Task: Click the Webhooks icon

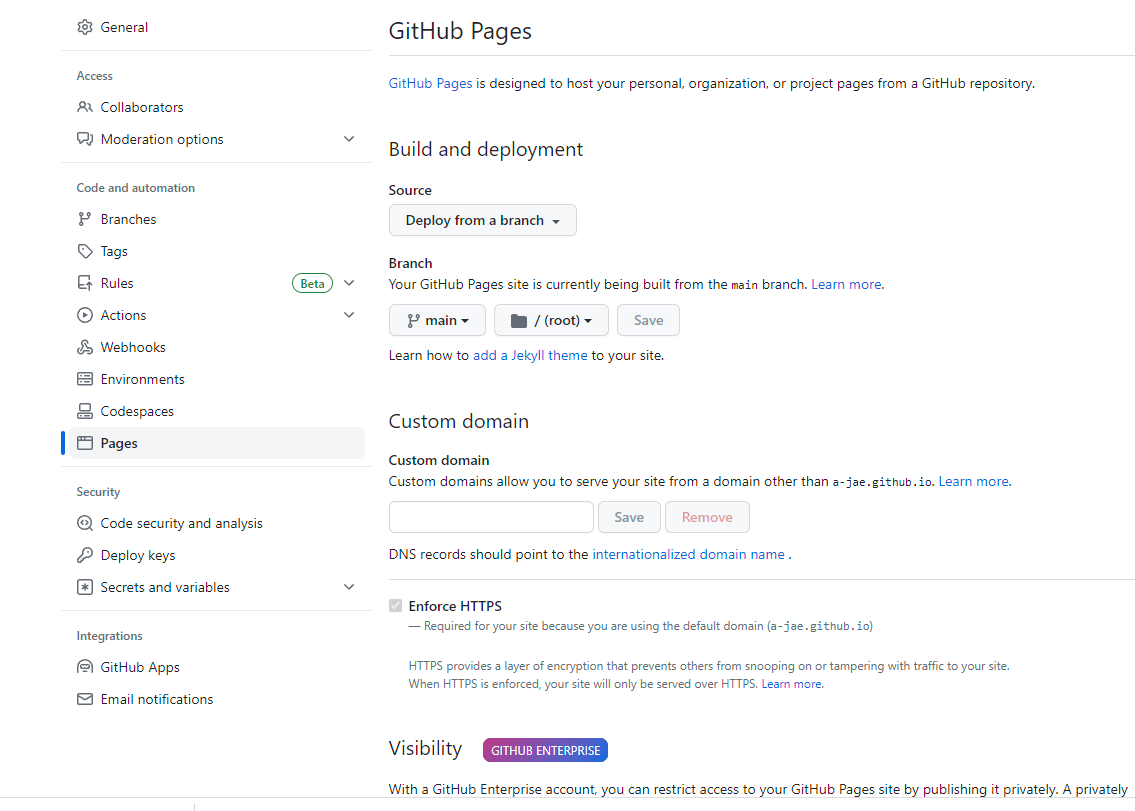Action: click(85, 347)
